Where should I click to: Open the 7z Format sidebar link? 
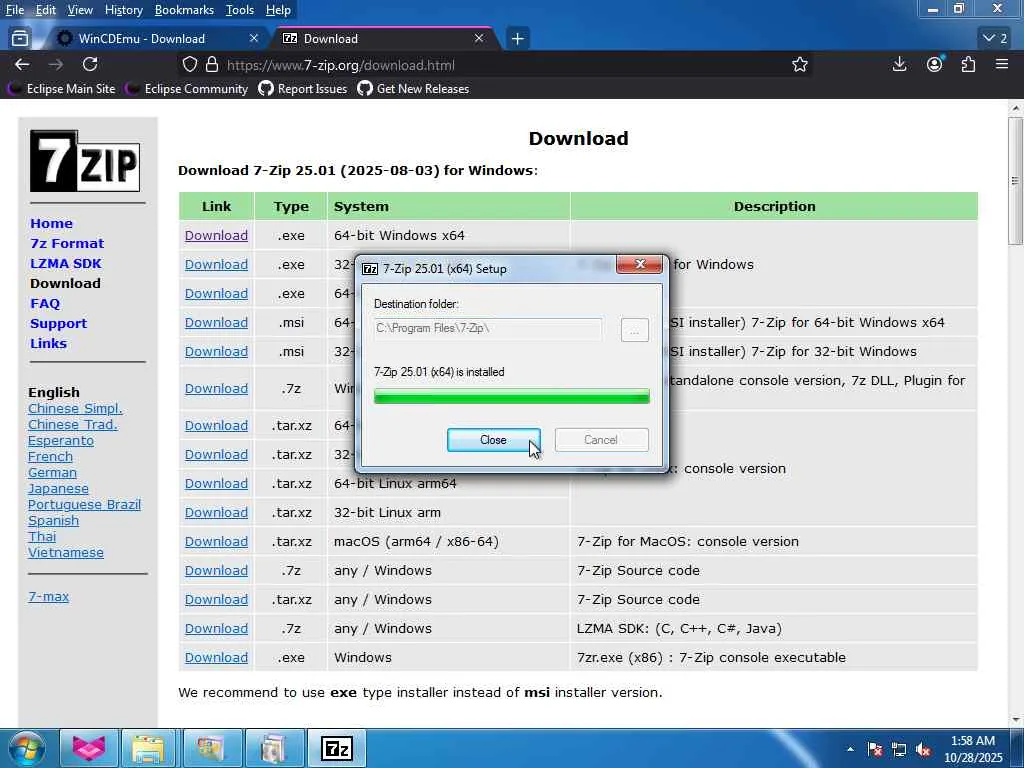(x=67, y=244)
